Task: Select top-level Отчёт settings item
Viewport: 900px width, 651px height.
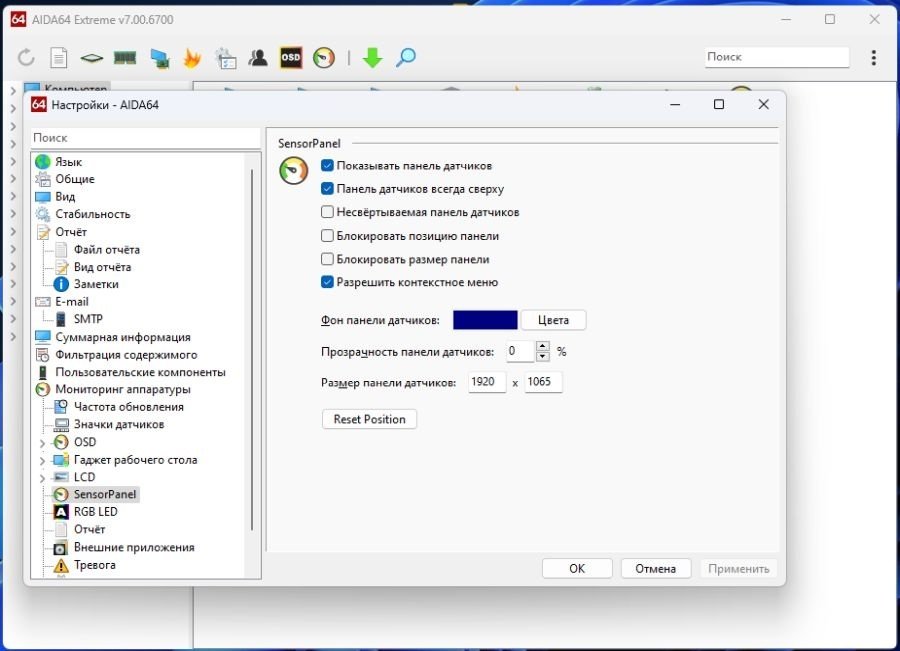Action: pyautogui.click(x=71, y=232)
